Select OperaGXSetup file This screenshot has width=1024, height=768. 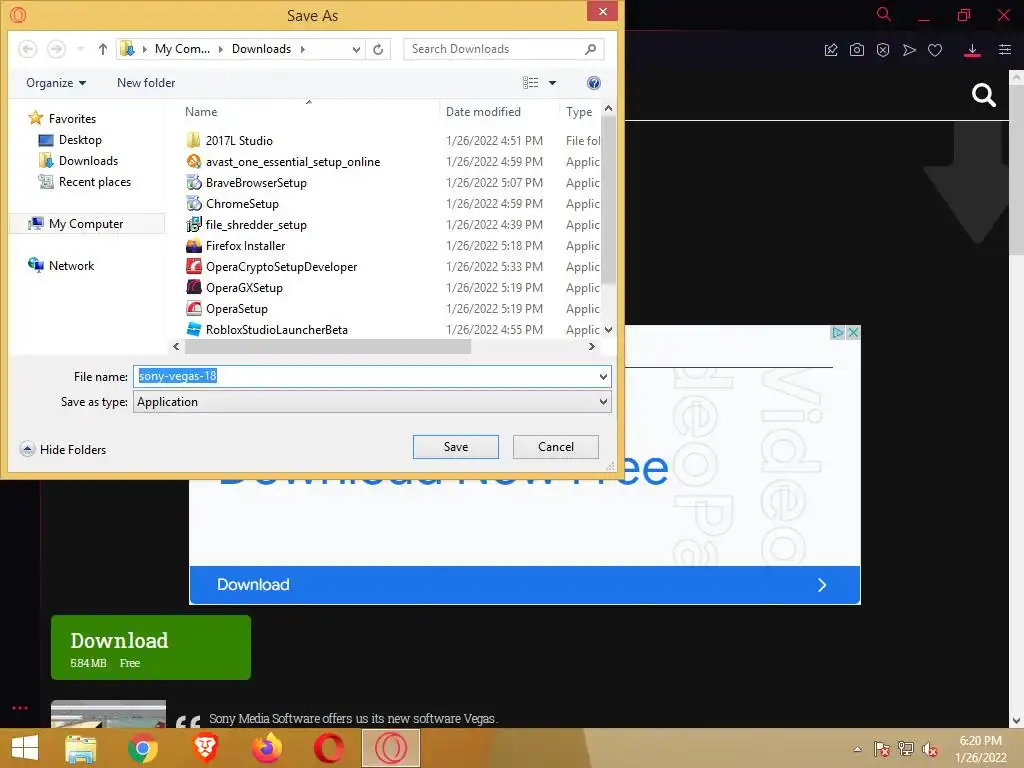point(244,288)
